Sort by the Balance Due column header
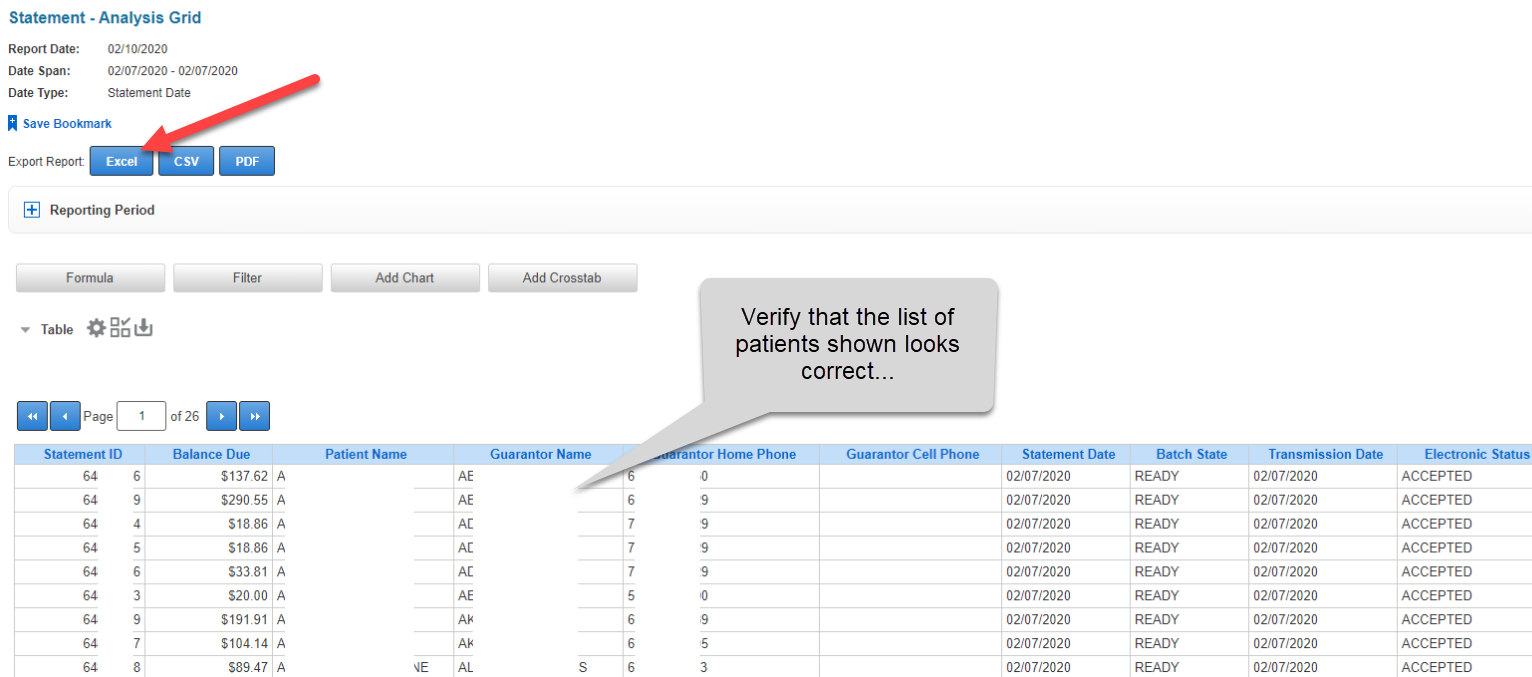The height and width of the screenshot is (677, 1532). pos(211,454)
